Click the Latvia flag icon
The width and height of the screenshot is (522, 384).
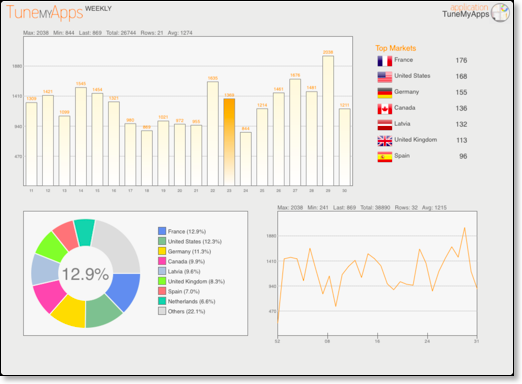coord(385,125)
